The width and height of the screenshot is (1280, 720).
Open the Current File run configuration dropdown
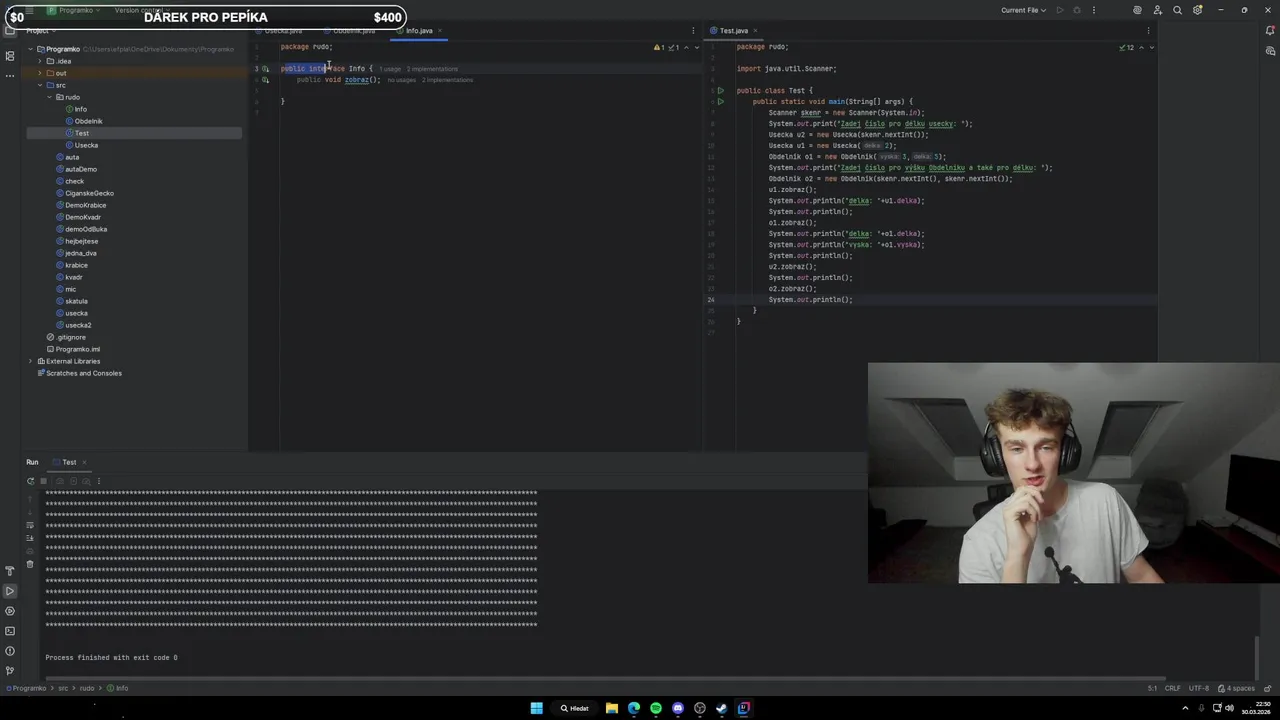[x=1023, y=10]
